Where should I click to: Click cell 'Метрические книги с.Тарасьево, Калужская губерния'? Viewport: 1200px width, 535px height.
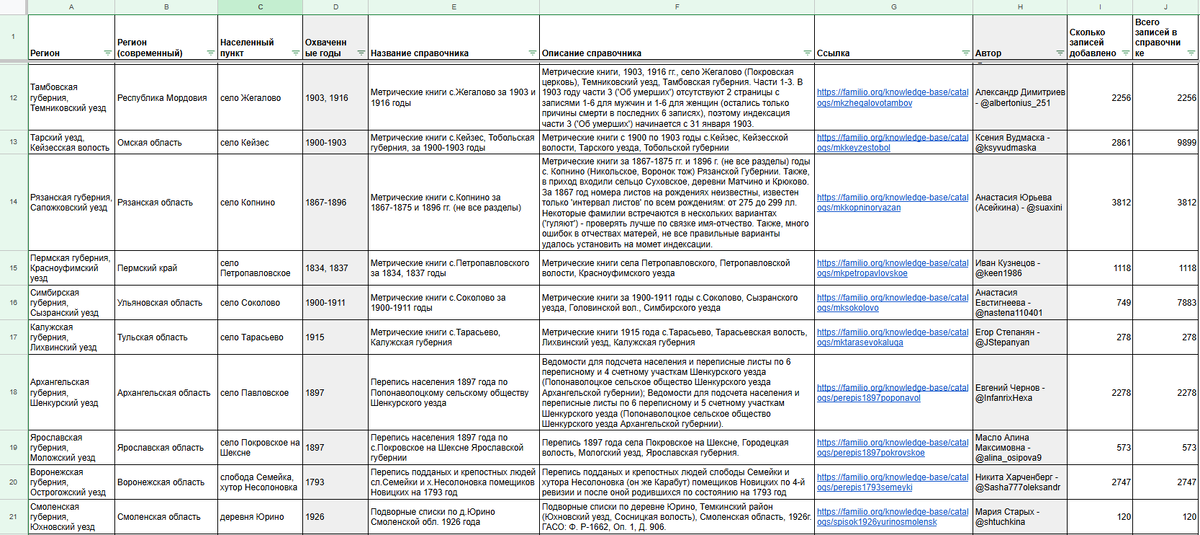pyautogui.click(x=452, y=337)
